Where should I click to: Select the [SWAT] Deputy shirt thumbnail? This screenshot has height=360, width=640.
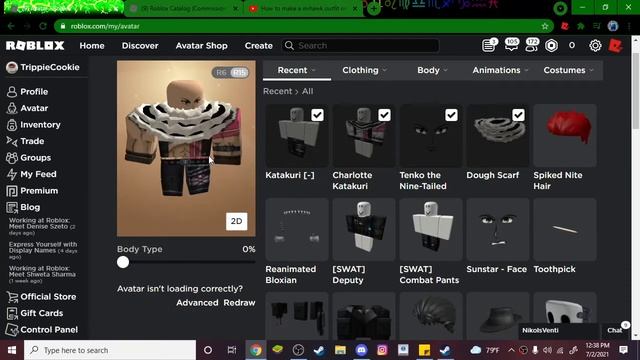point(364,229)
